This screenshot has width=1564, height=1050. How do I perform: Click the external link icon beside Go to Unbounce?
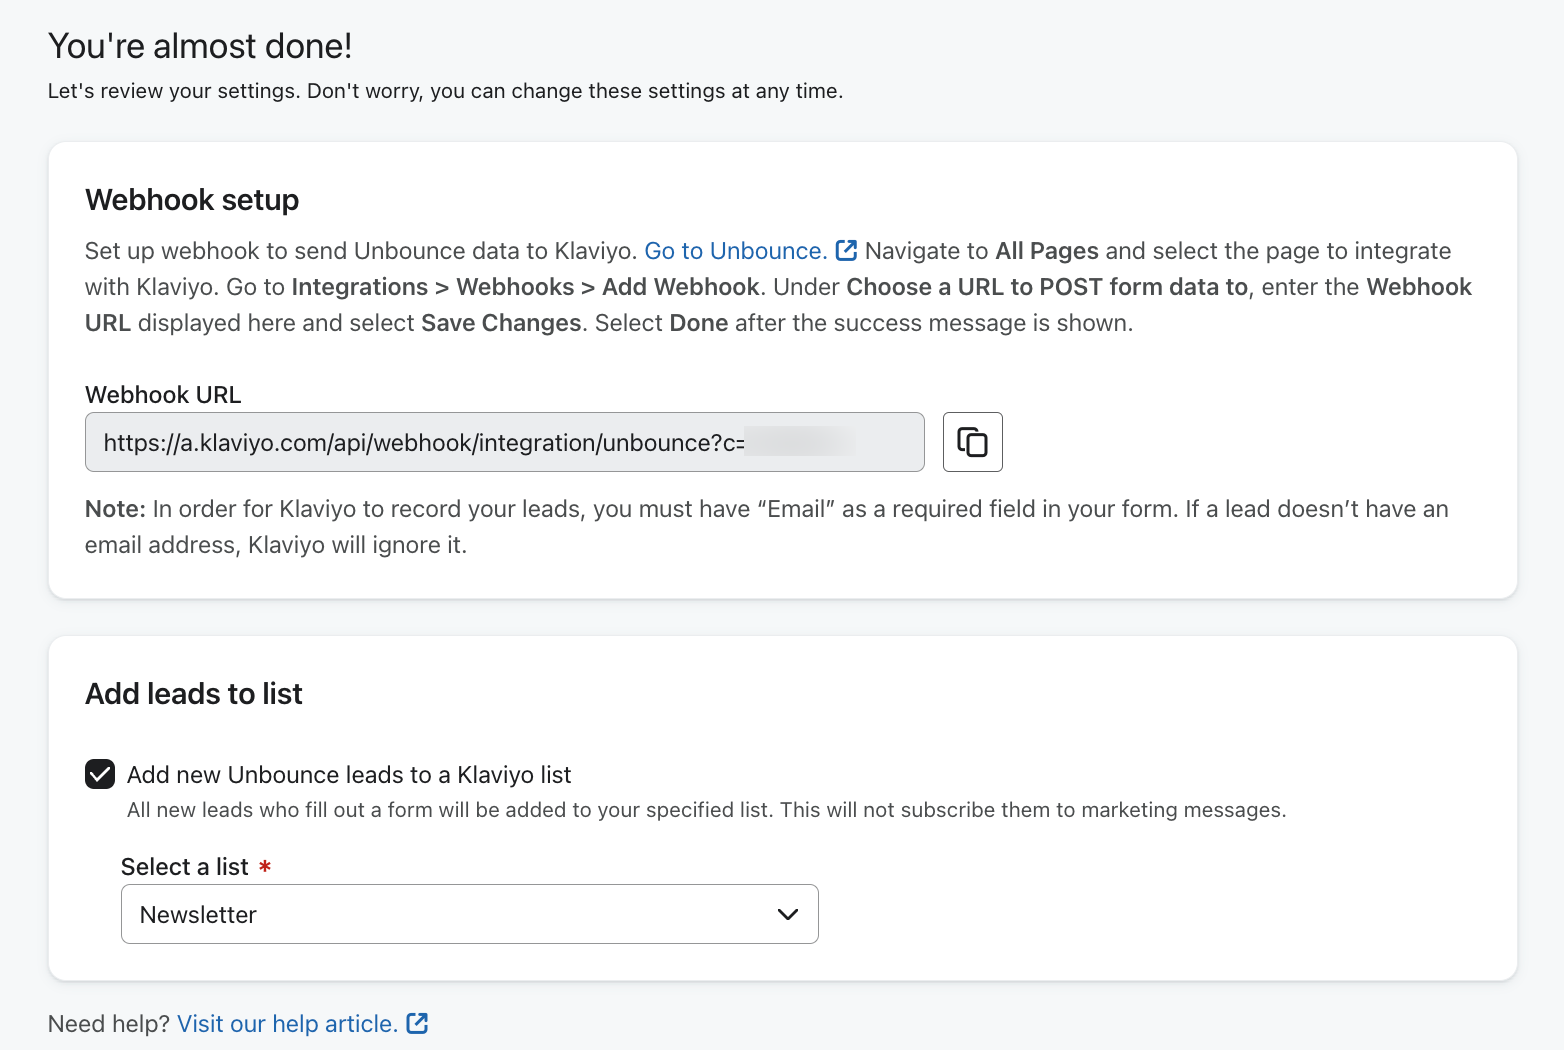846,250
